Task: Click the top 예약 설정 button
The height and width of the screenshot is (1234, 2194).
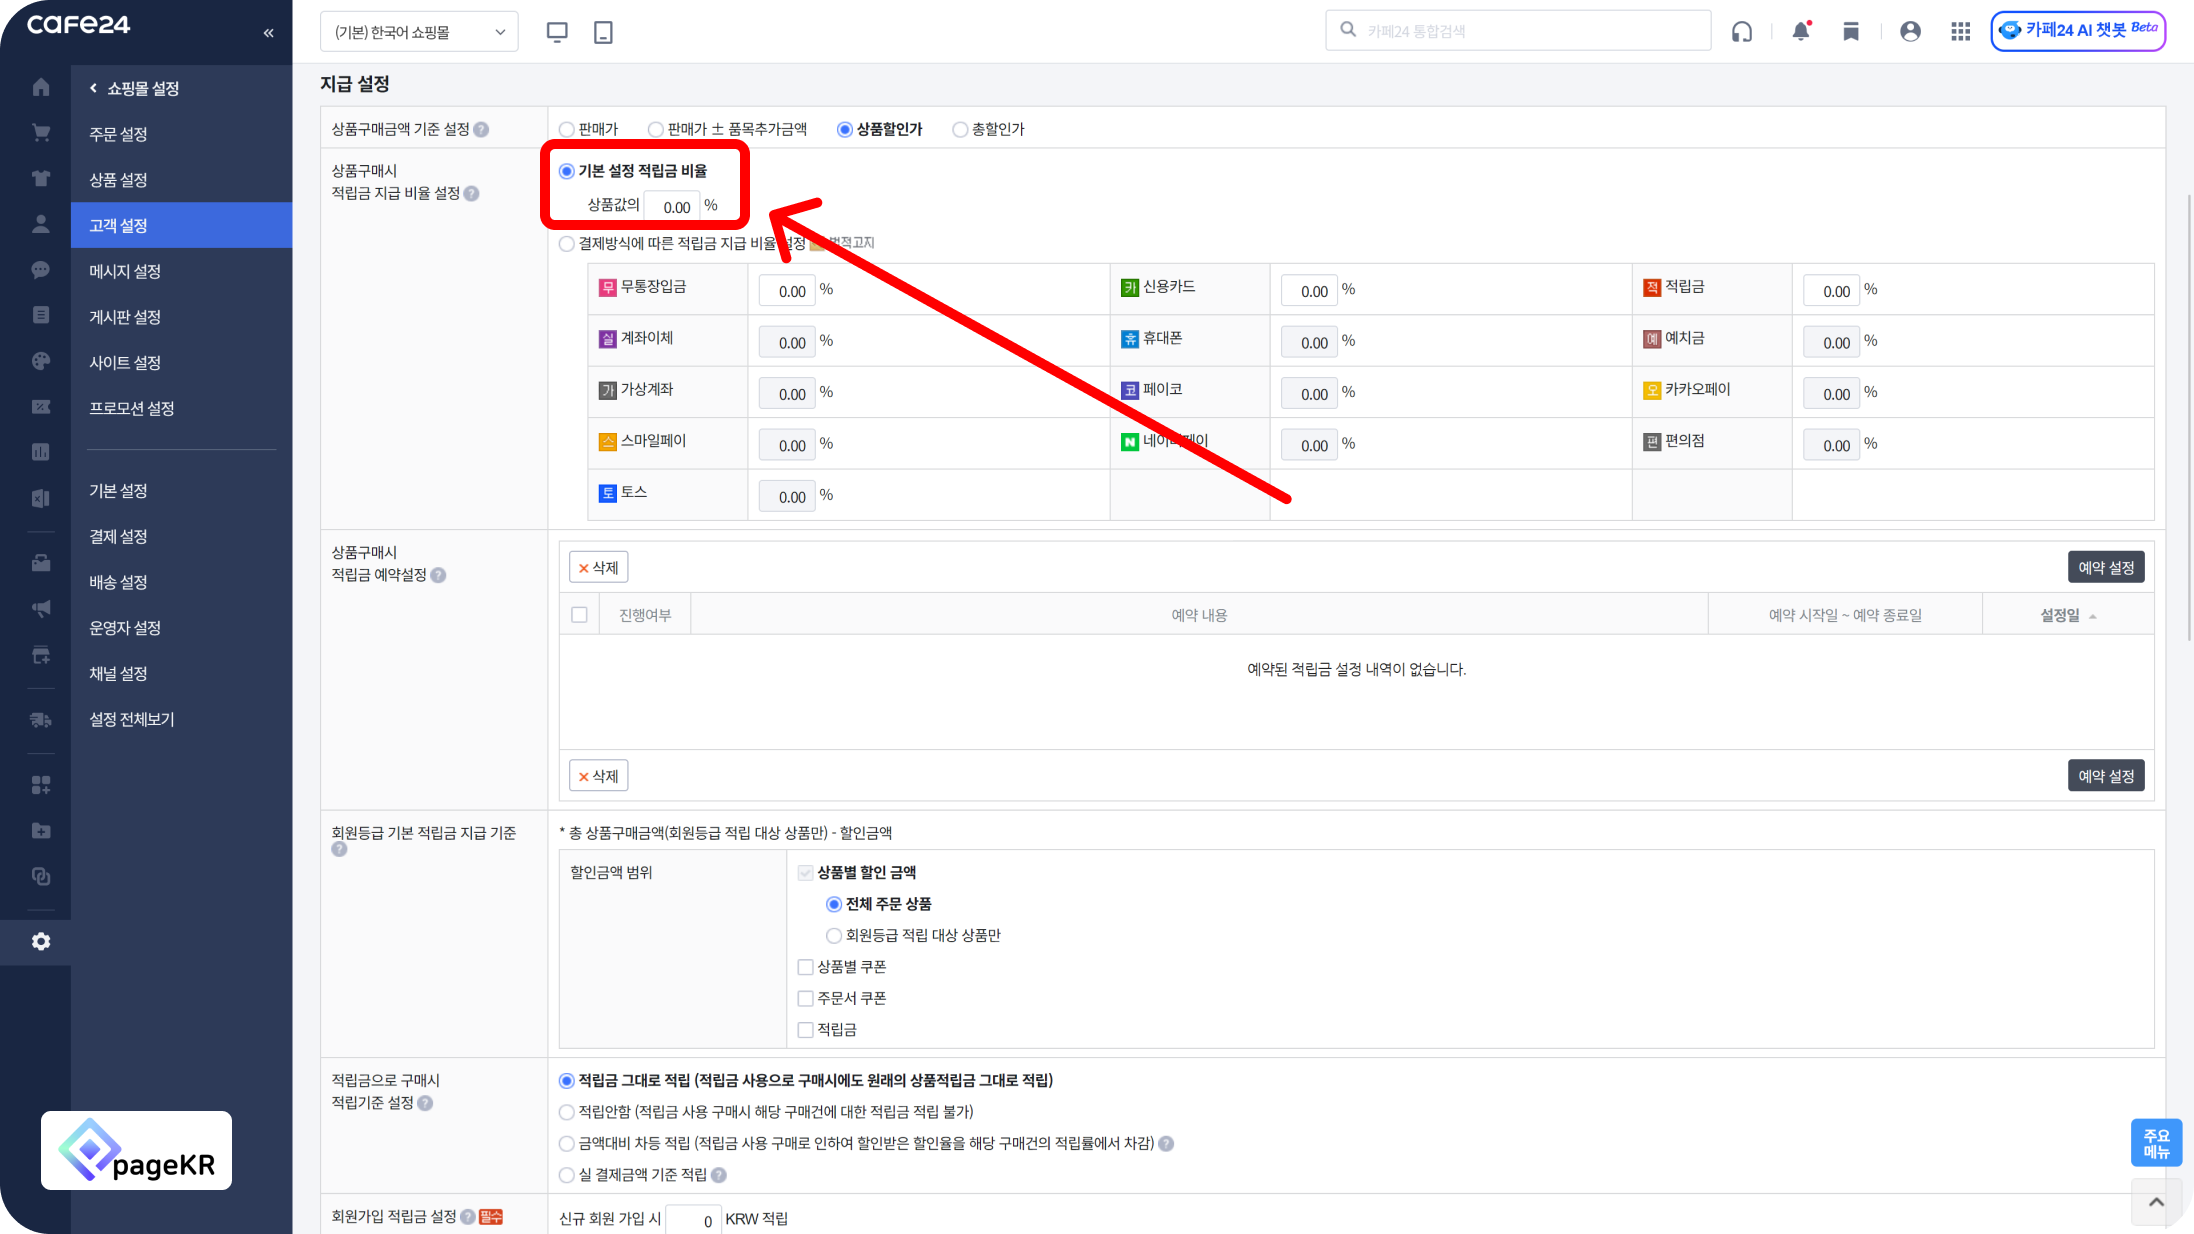Action: [x=2105, y=567]
